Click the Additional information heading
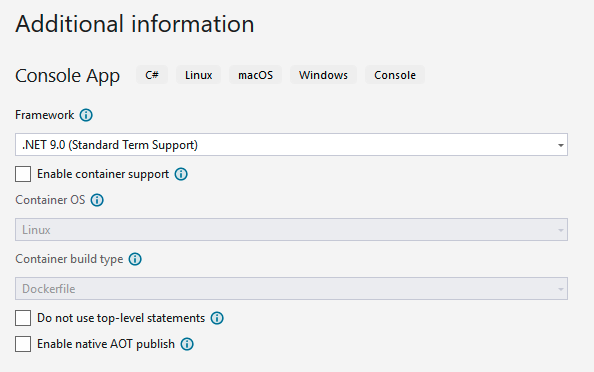 (x=134, y=24)
